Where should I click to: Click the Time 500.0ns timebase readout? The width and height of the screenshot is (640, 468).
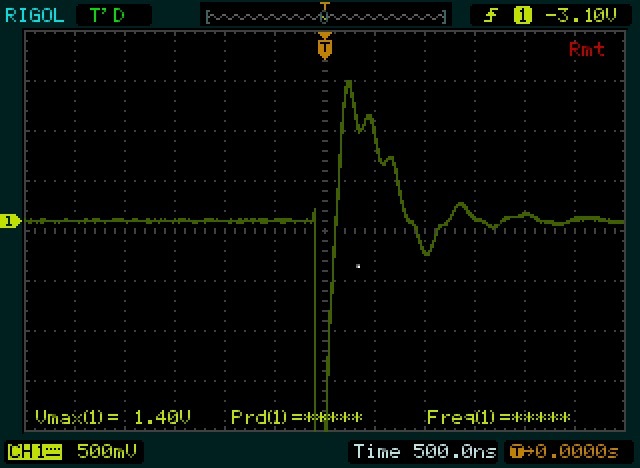point(425,452)
